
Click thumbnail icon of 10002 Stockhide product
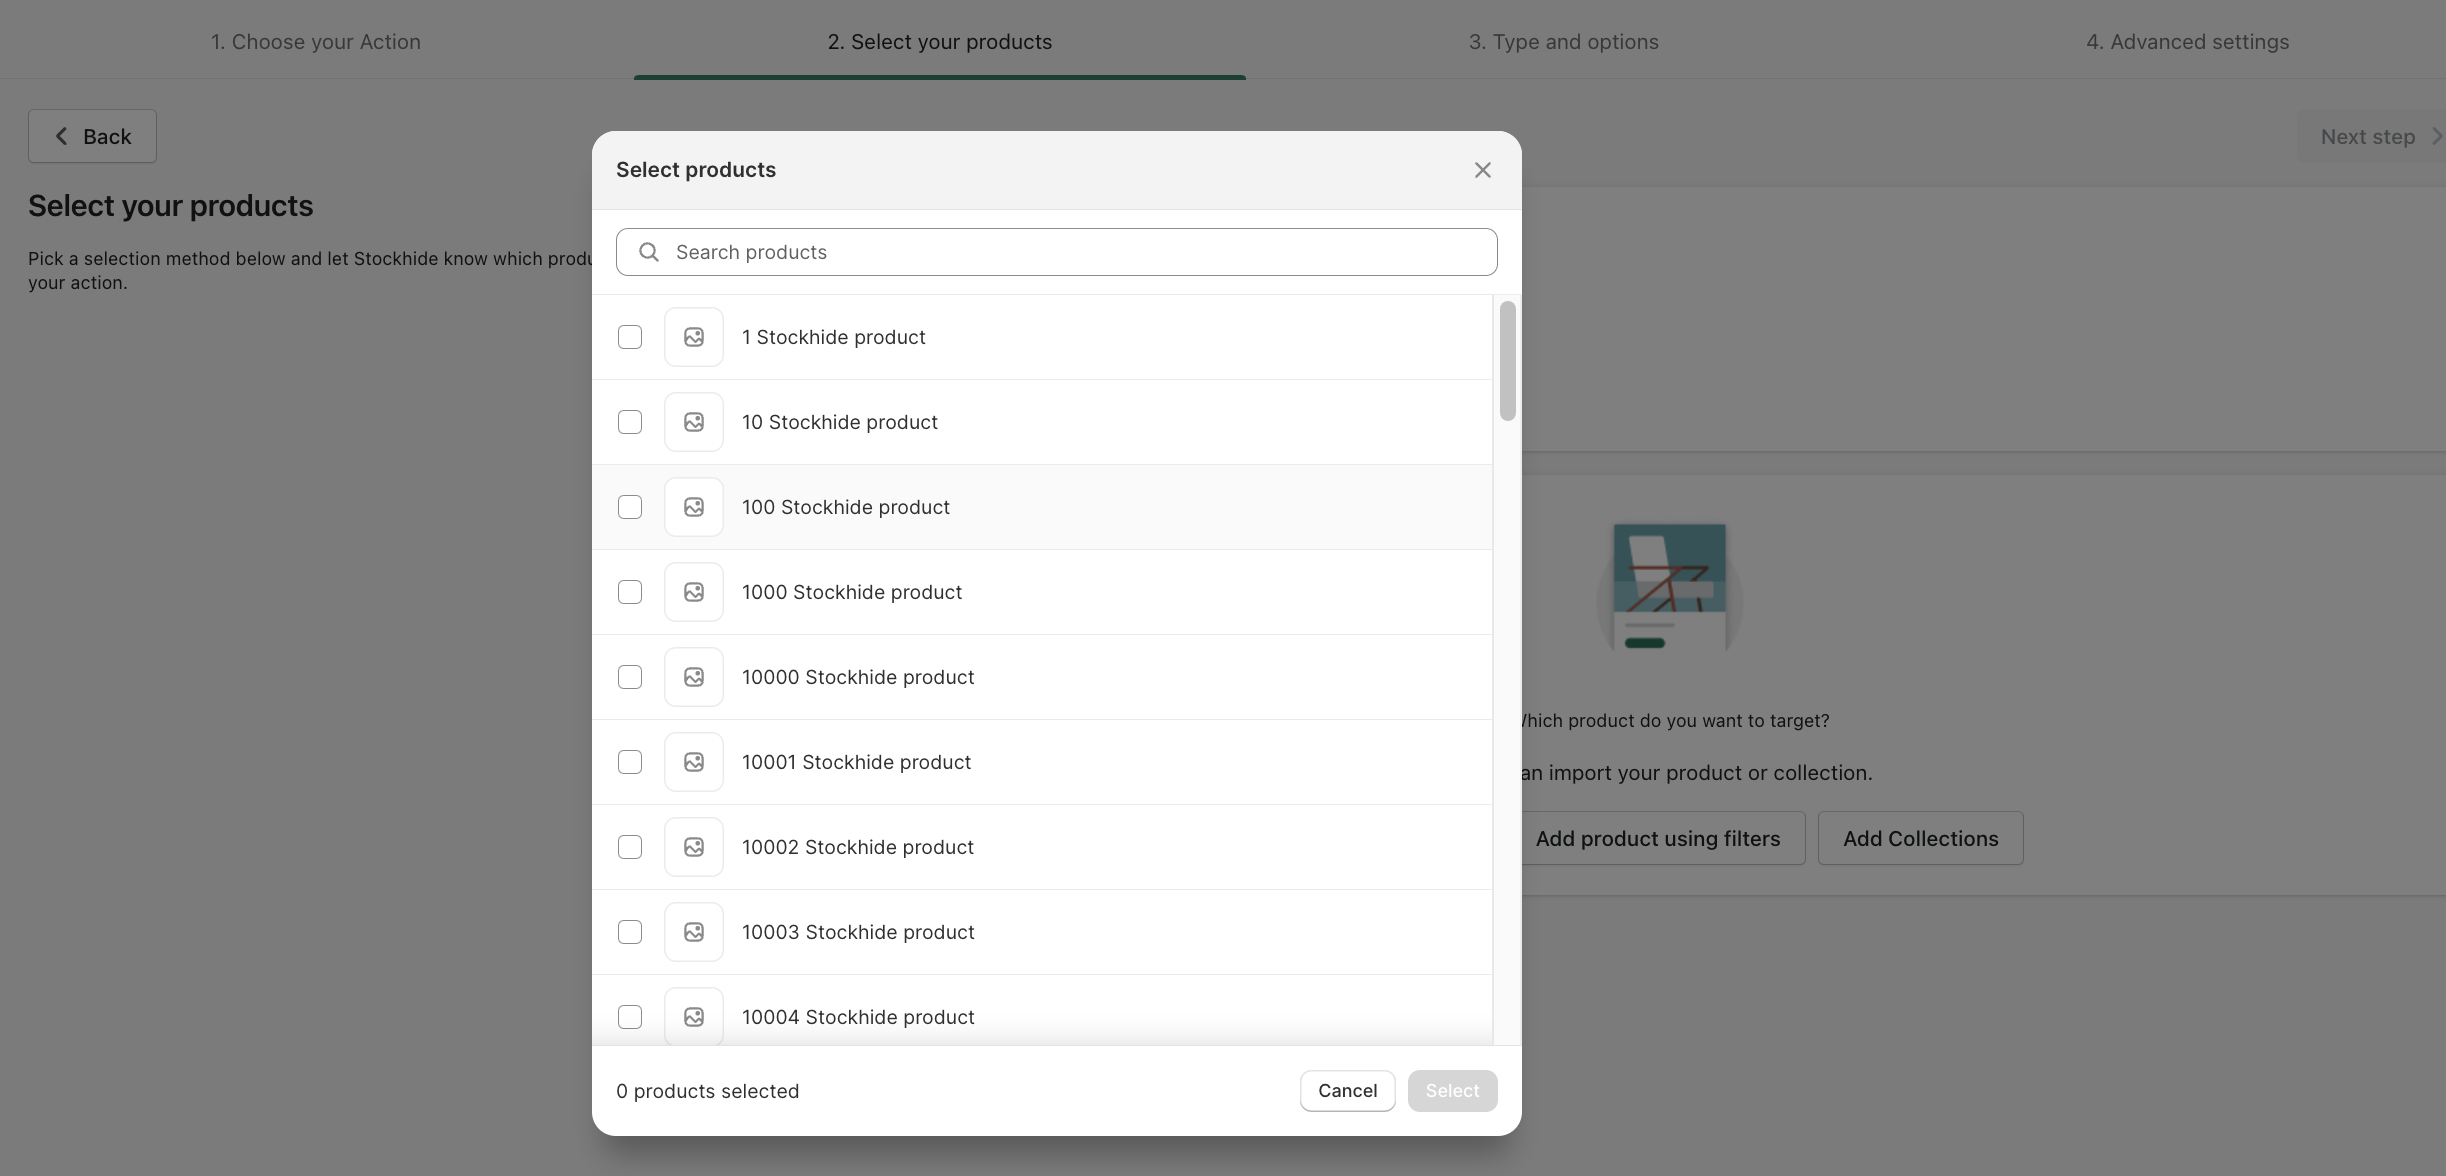693,847
